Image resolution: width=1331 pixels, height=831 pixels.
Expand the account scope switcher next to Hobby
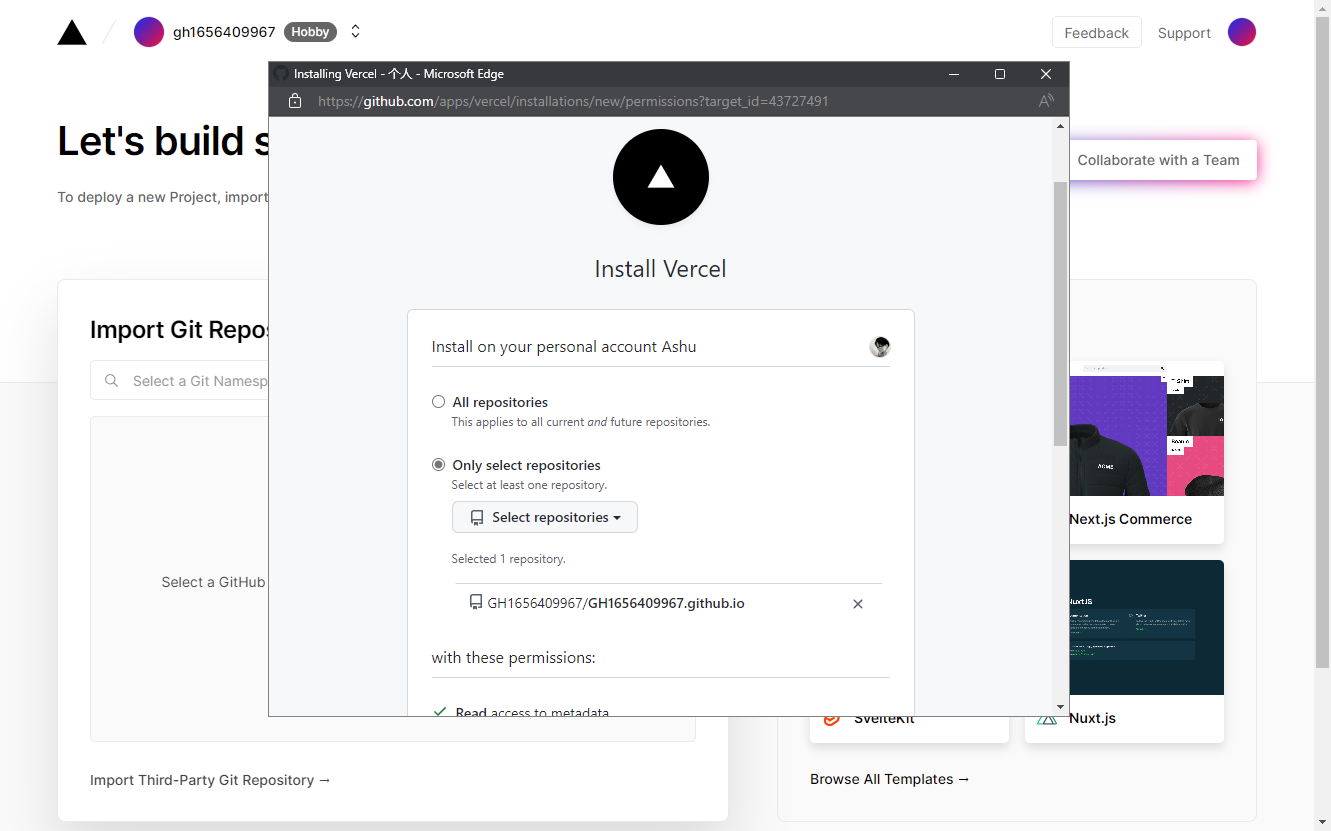point(355,32)
